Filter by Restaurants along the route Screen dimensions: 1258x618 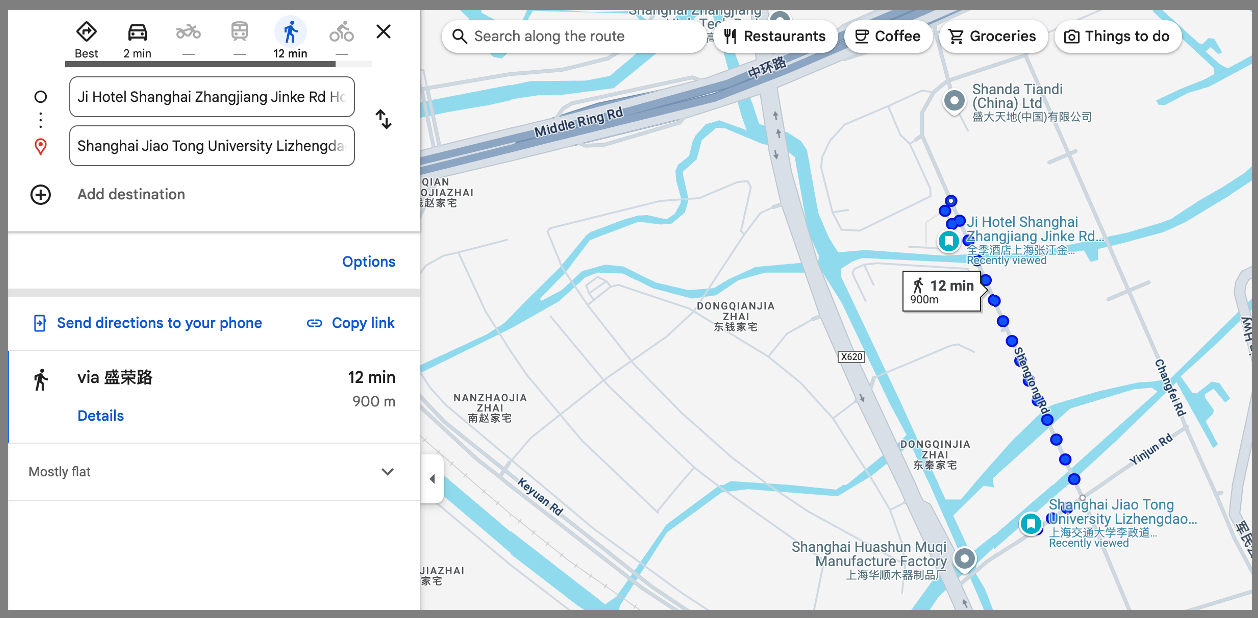[x=774, y=36]
